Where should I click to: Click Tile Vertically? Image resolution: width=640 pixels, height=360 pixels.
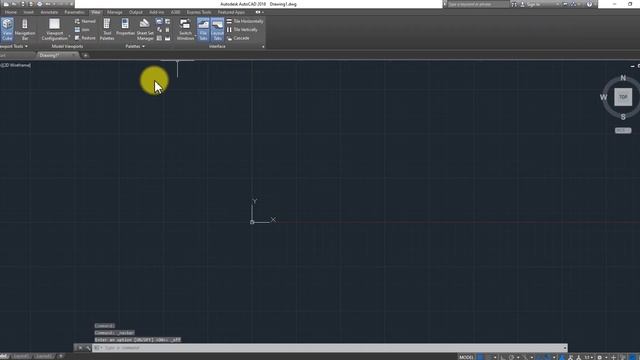pyautogui.click(x=242, y=30)
